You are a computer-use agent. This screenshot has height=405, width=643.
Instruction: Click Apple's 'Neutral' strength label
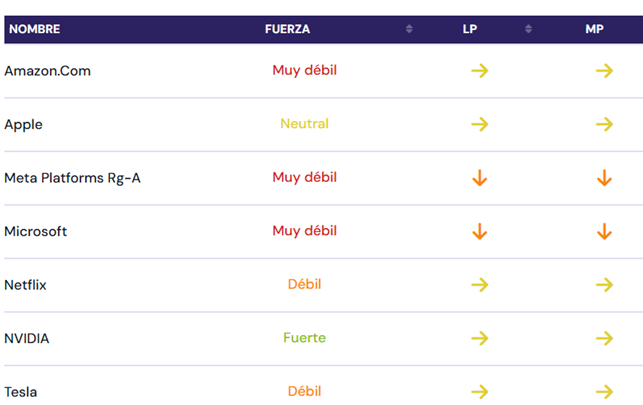click(304, 124)
